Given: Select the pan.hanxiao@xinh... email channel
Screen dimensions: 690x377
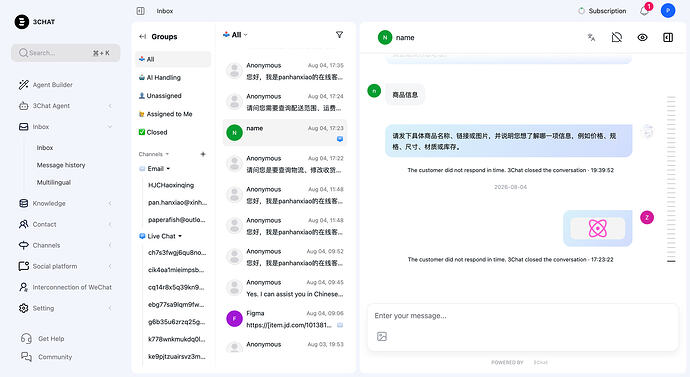Looking at the screenshot, I should click(177, 202).
